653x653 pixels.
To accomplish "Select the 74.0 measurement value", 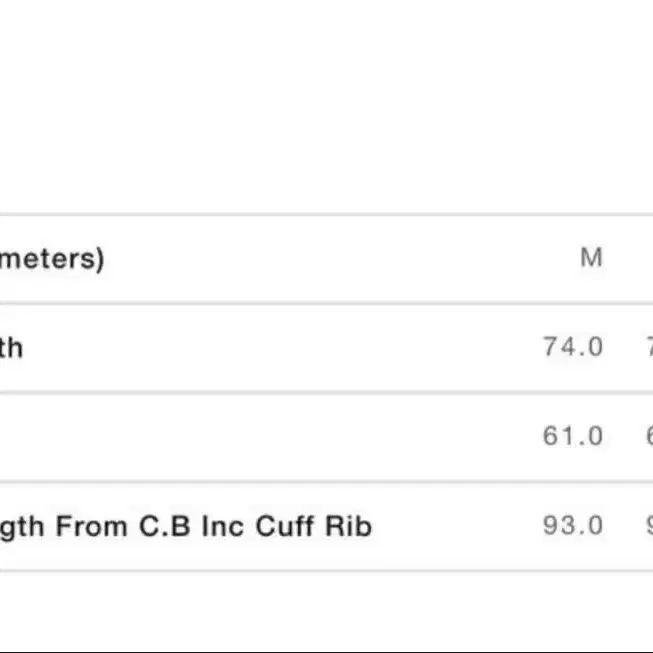I will coord(573,347).
